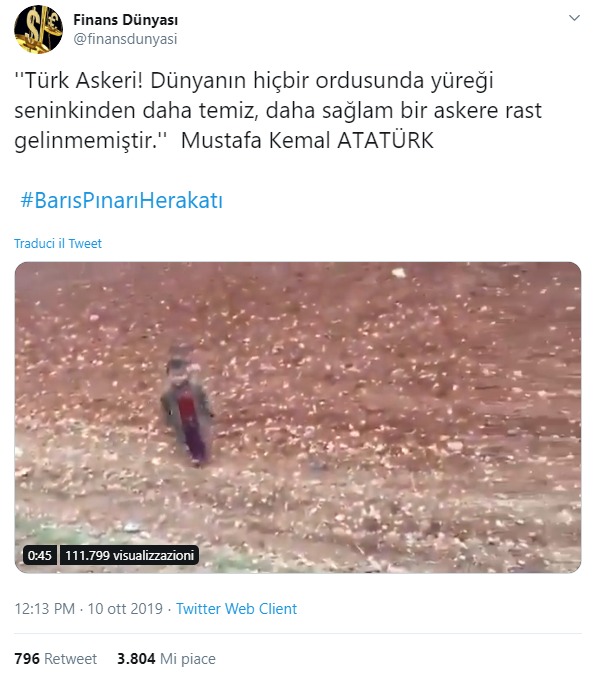Viewport: 595px width, 675px height.
Task: Open the #BarısPınarıHerakatı hashtag
Action: tap(121, 201)
